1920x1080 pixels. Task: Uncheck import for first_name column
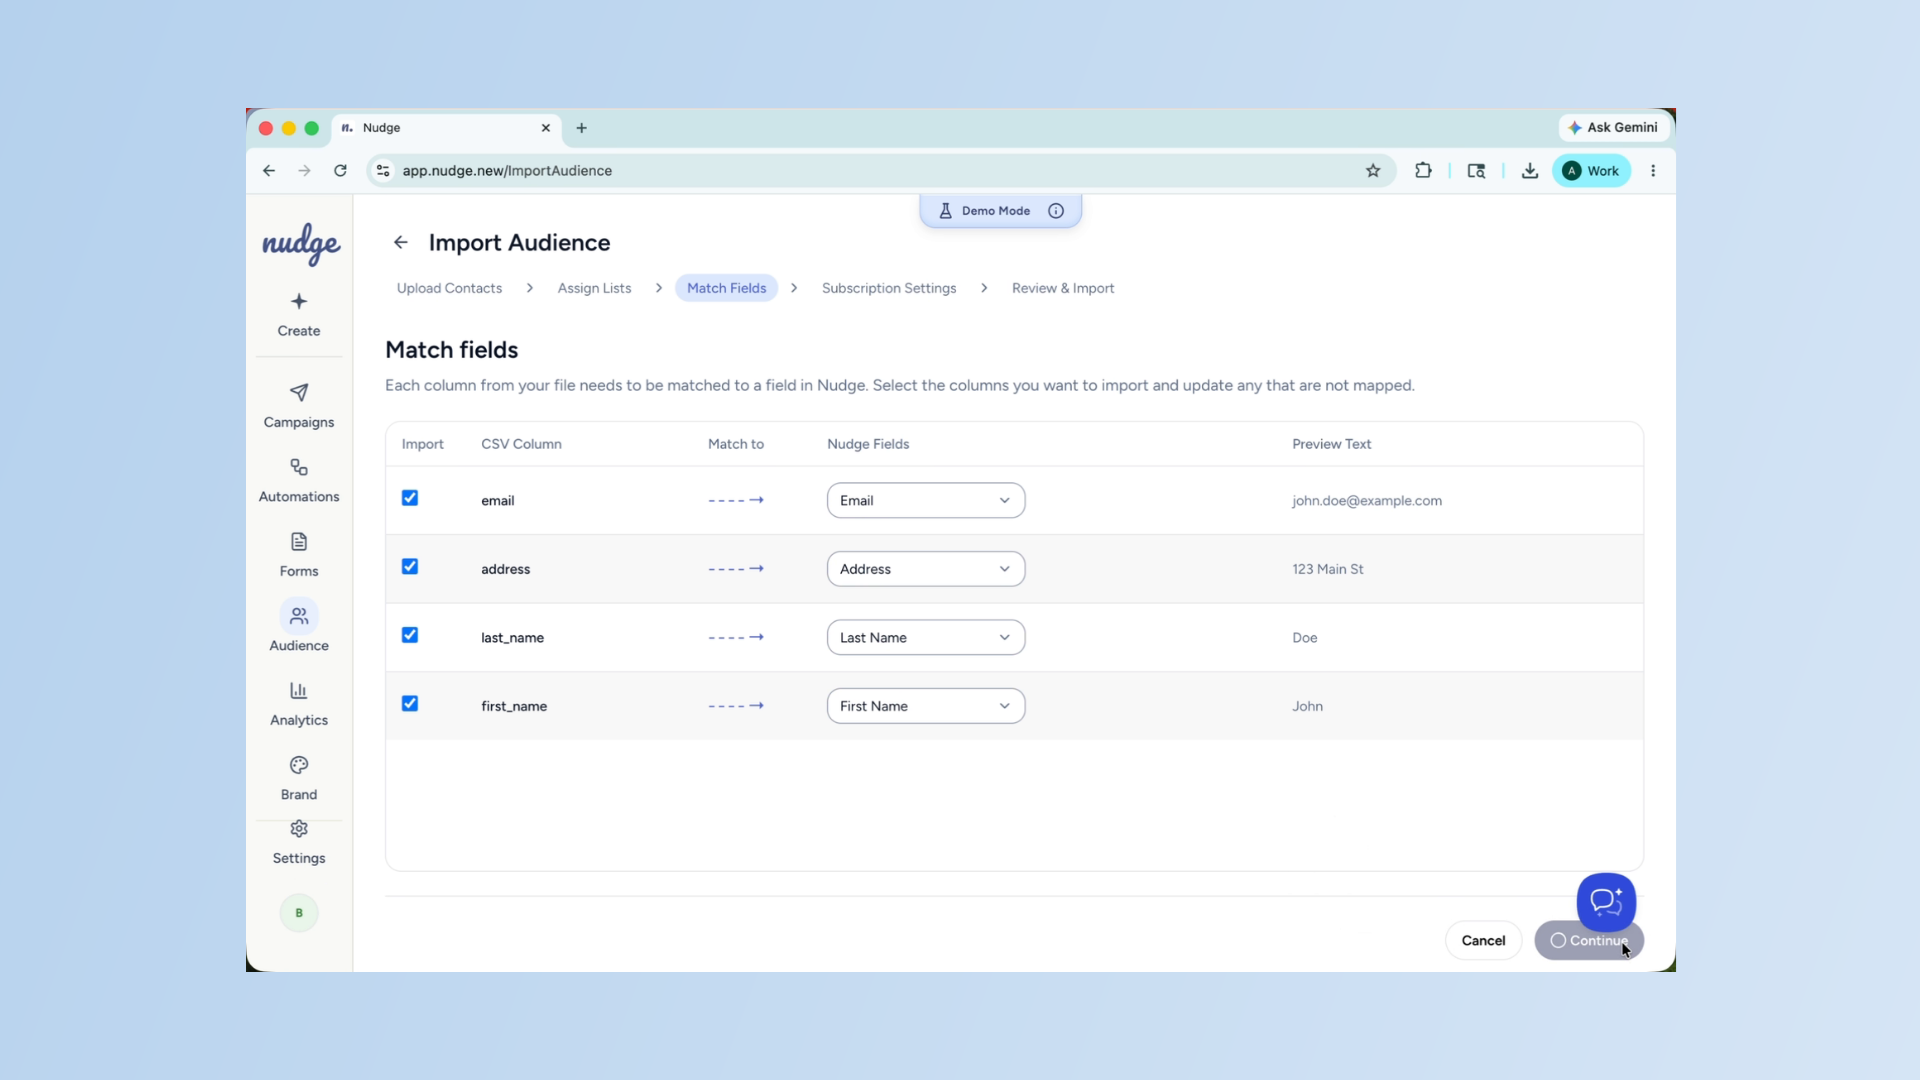click(x=410, y=704)
